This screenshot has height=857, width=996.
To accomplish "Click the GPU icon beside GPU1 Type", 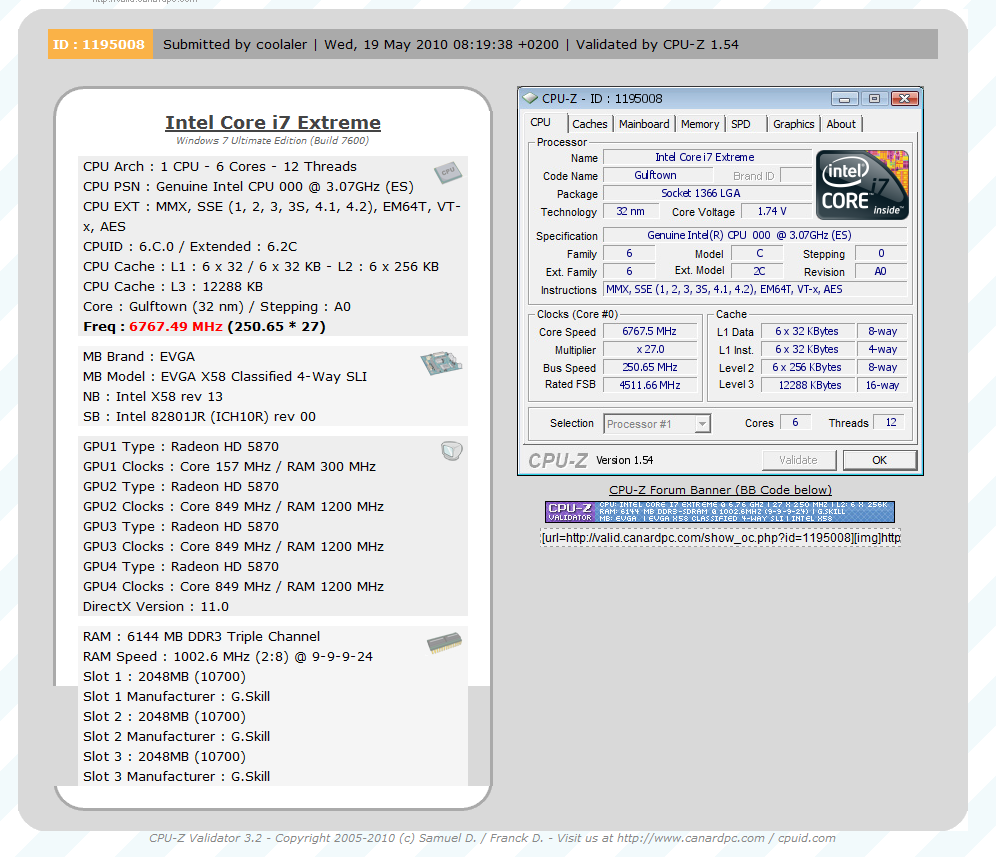I will (452, 450).
